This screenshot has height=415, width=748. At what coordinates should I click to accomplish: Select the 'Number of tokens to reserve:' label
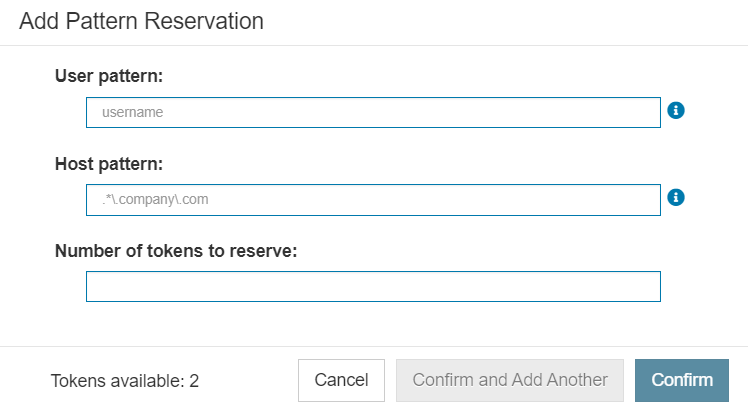tap(176, 251)
